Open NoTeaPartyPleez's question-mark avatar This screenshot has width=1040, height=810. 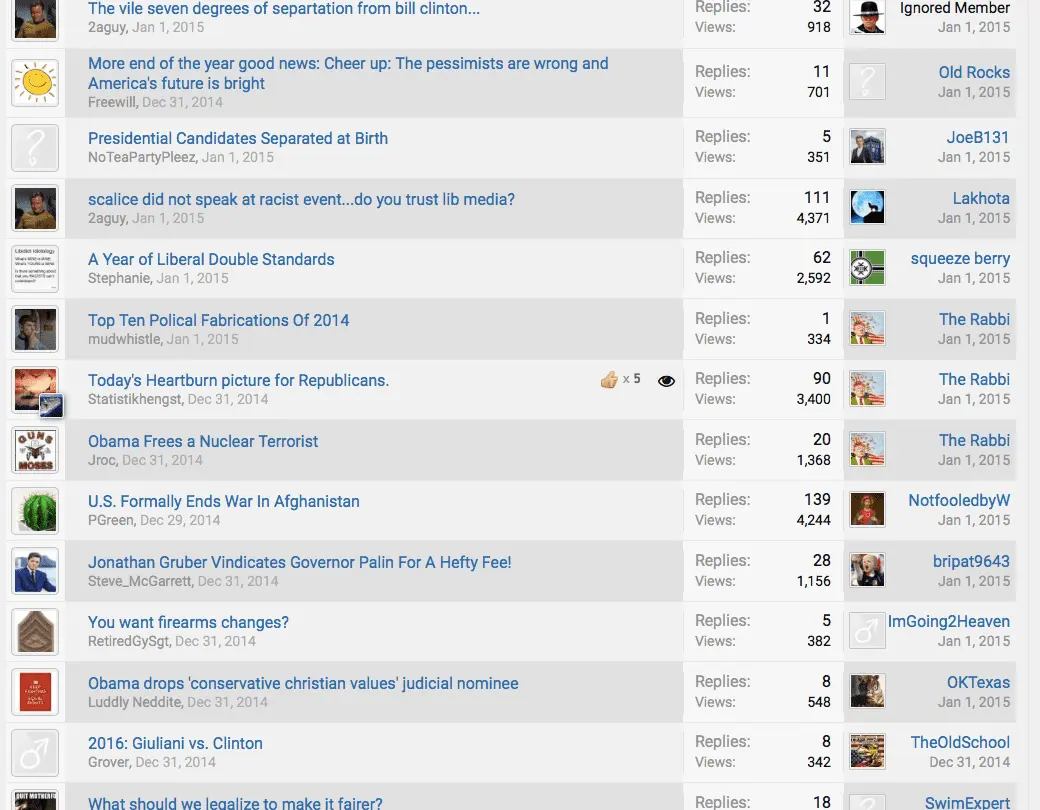click(35, 147)
